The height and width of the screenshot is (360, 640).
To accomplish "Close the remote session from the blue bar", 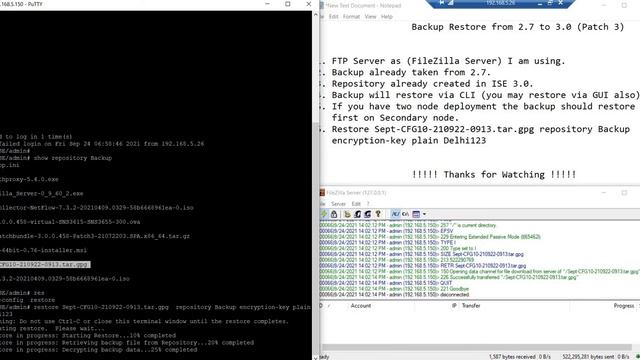I will pos(561,3).
